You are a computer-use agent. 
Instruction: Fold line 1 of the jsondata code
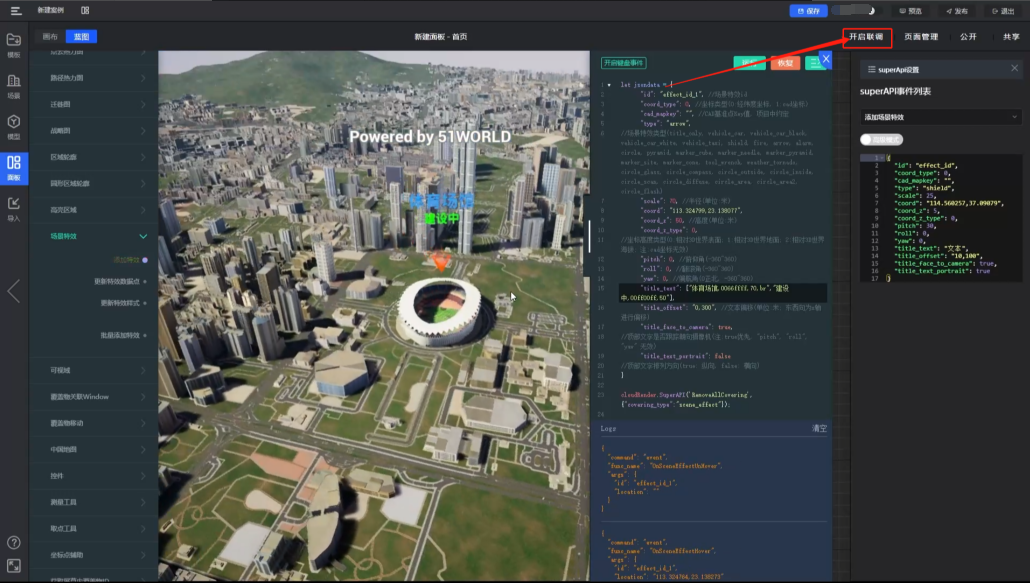point(610,85)
